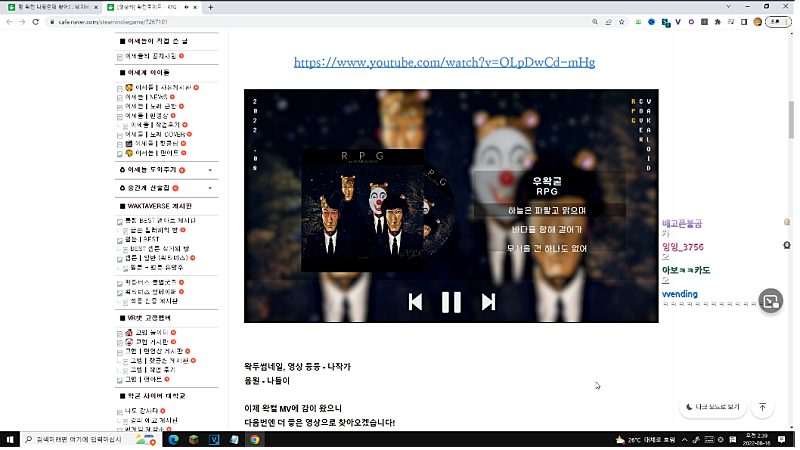Open the Extensions puzzle piece menu
Image resolution: width=800 pixels, height=450 pixels.
tap(718, 22)
